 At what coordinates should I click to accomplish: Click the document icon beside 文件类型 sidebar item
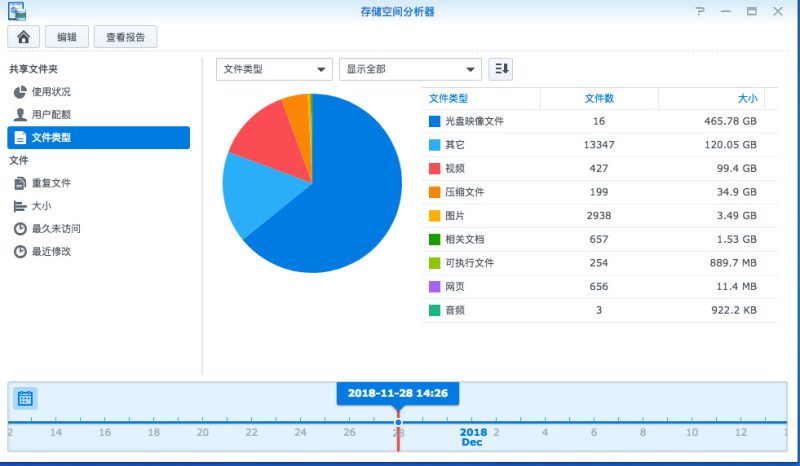pyautogui.click(x=20, y=137)
